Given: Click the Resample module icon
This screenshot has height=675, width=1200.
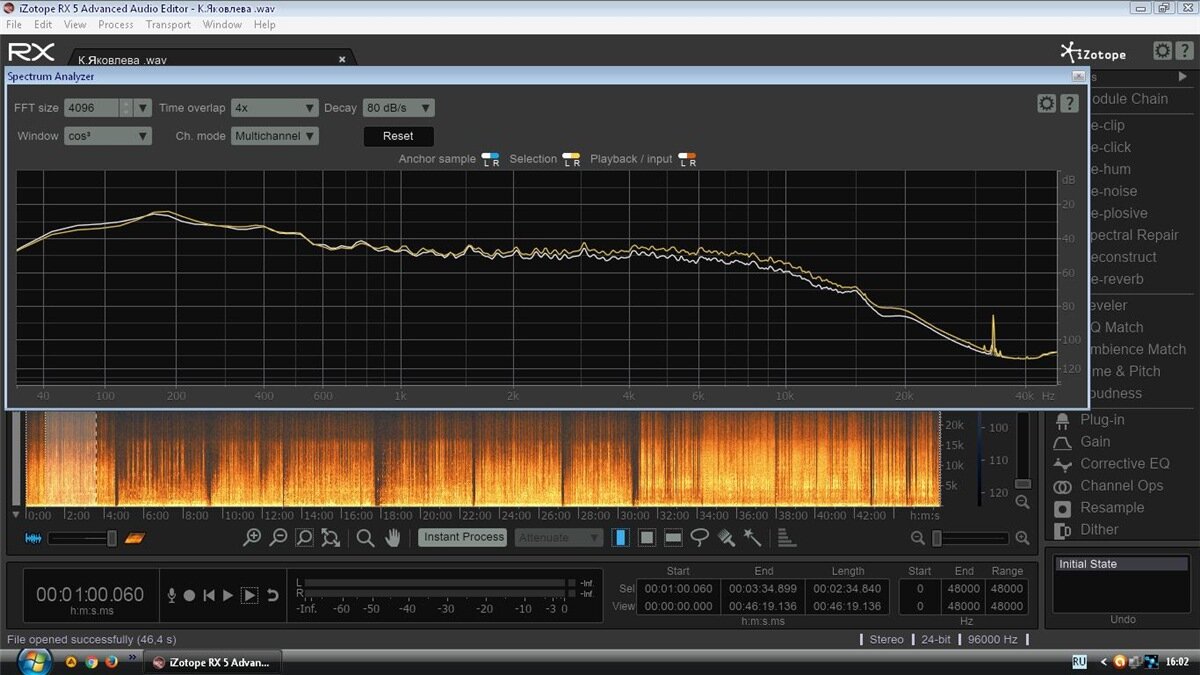Looking at the screenshot, I should (1062, 508).
